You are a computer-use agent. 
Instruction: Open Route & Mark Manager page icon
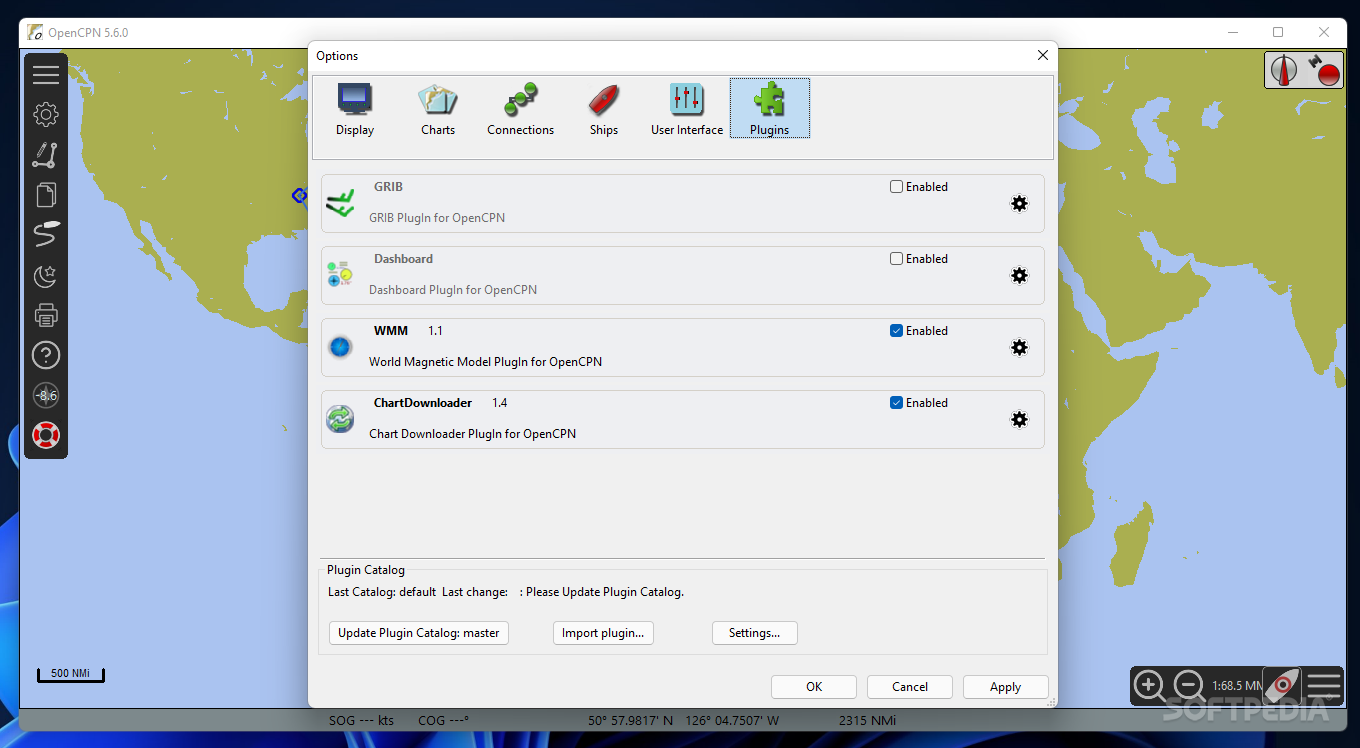point(46,195)
